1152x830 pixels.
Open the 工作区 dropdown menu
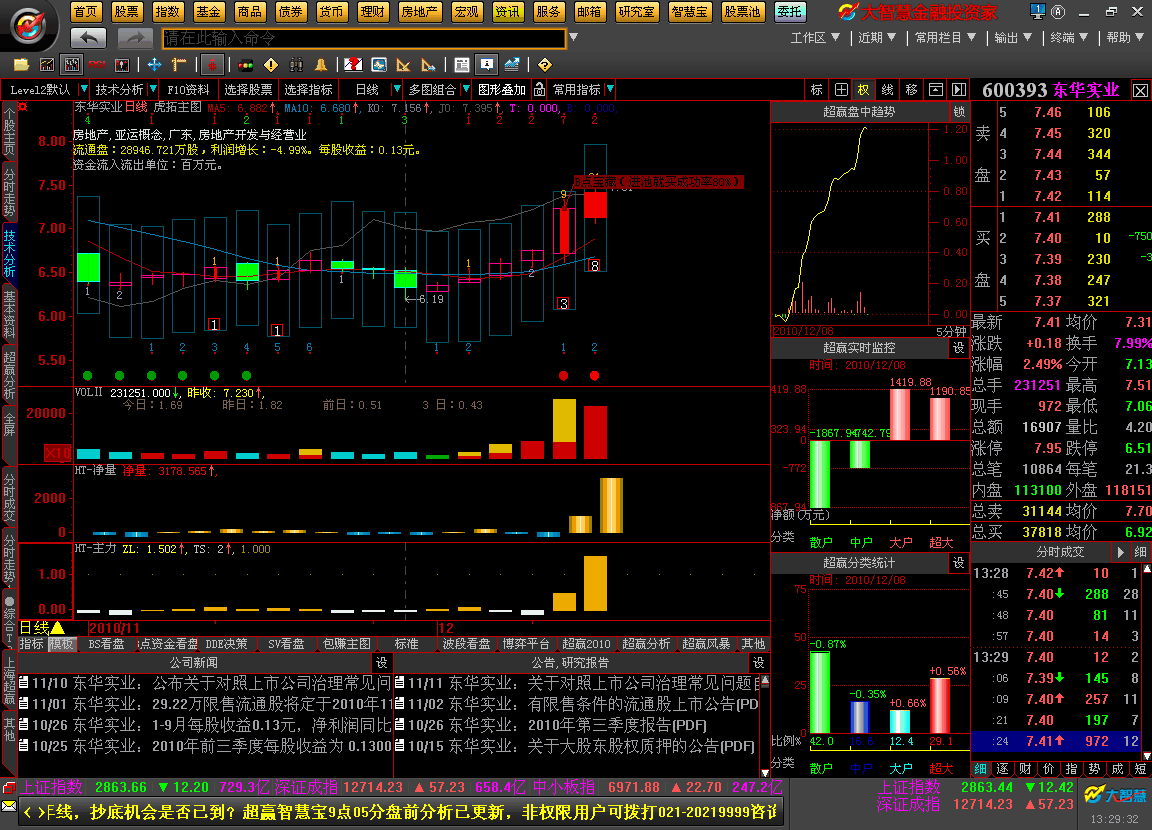pos(815,37)
